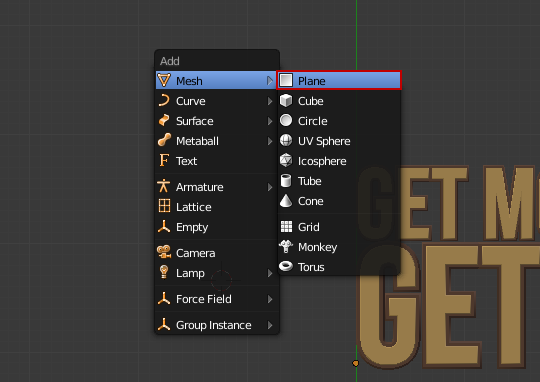
Task: Click the Empty axes icon
Action: pos(164,226)
